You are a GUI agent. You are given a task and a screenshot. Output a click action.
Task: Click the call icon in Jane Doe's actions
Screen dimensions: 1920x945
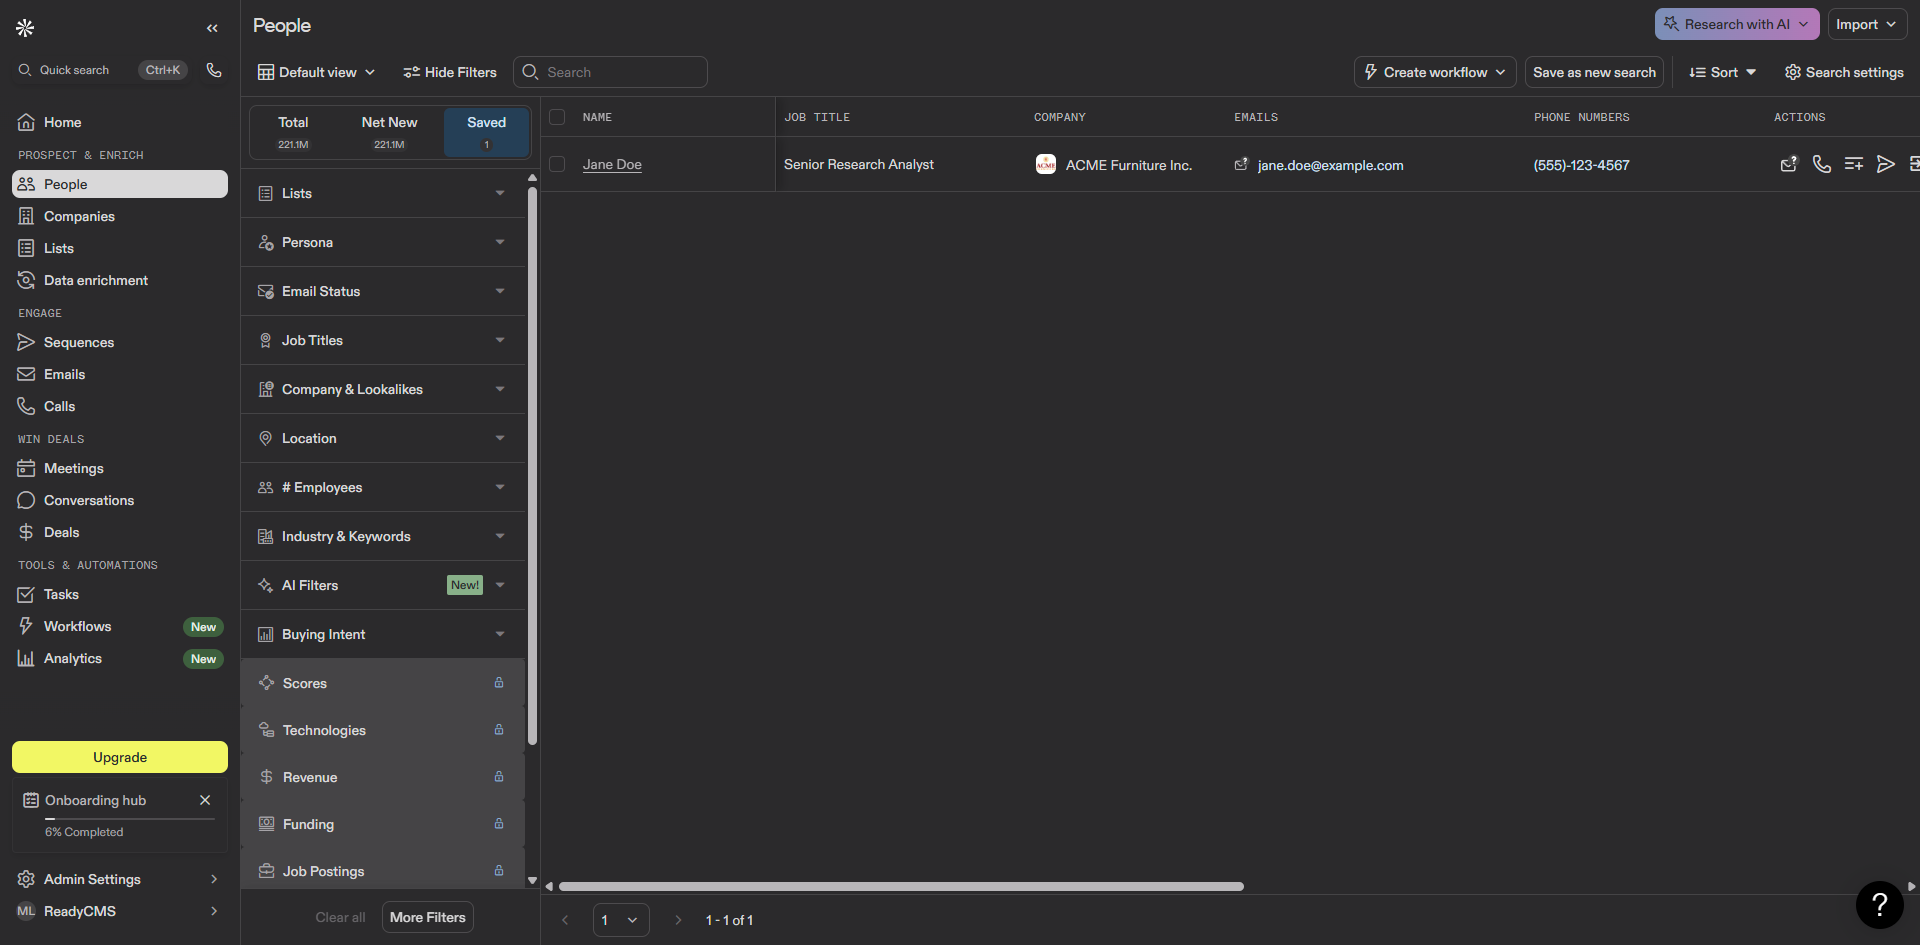(1822, 164)
